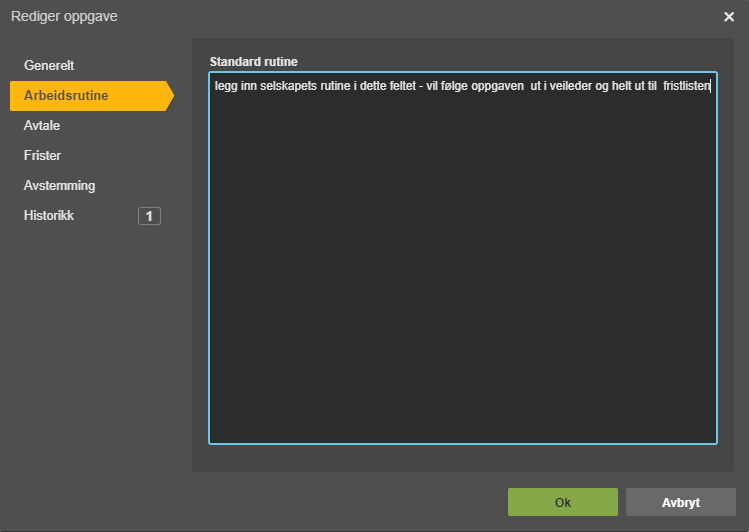
Task: Click the Rediger oppgave dialog title
Action: (x=64, y=17)
